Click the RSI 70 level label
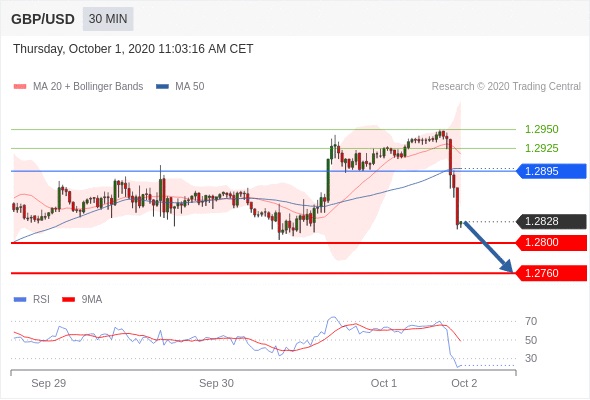 click(531, 321)
